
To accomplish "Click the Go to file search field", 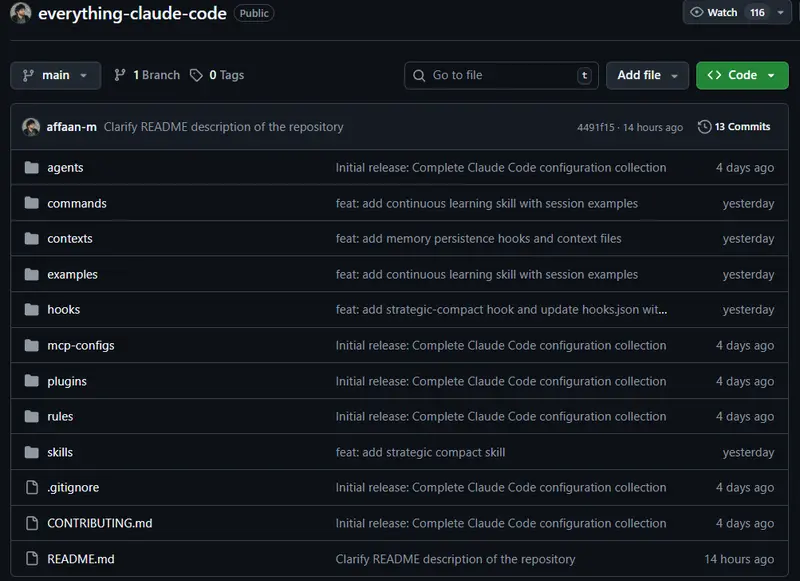I will pos(500,75).
